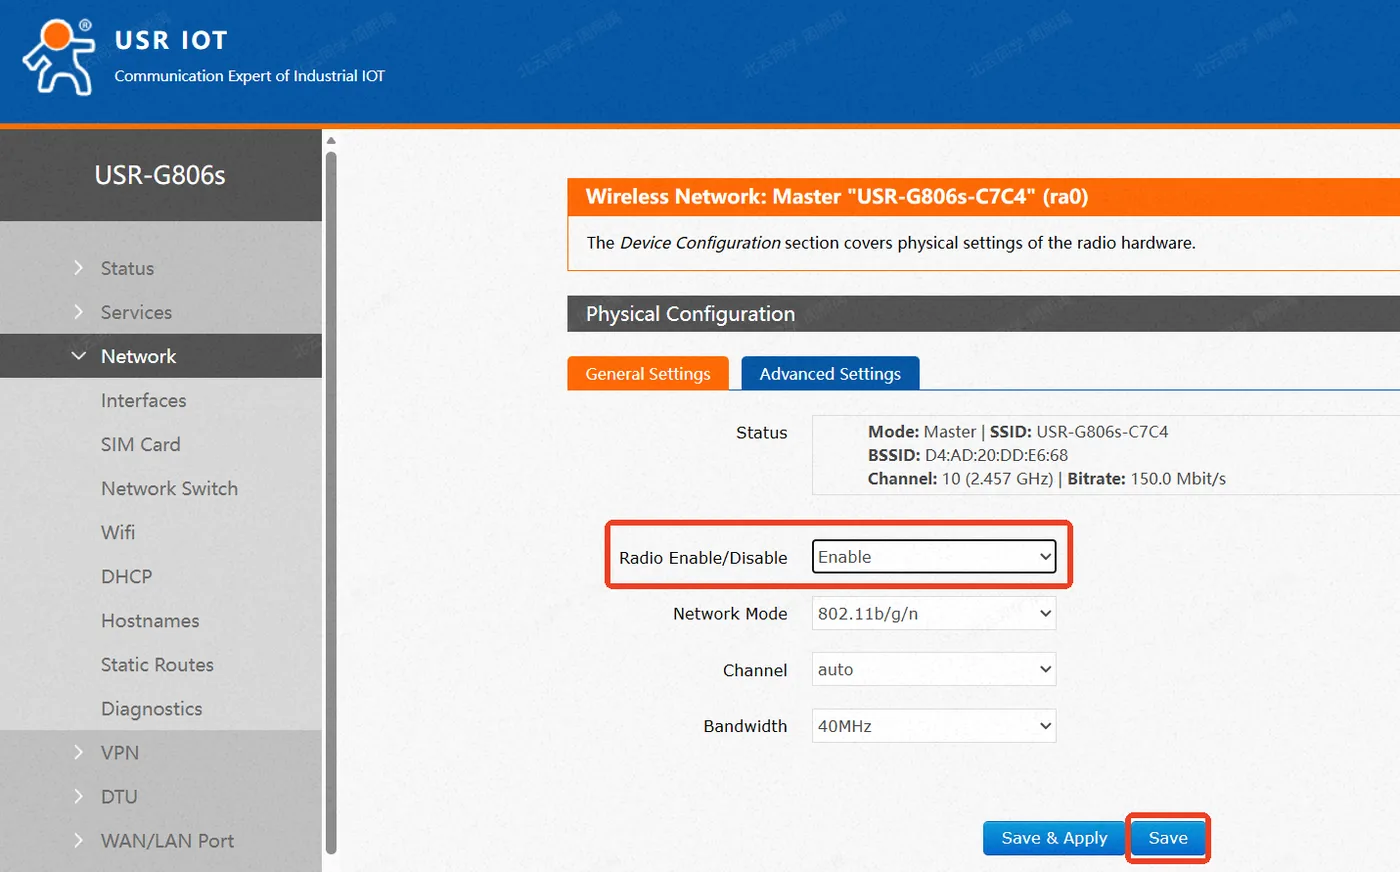Click the 'Channel' field label
The height and width of the screenshot is (872, 1400).
[x=755, y=670]
